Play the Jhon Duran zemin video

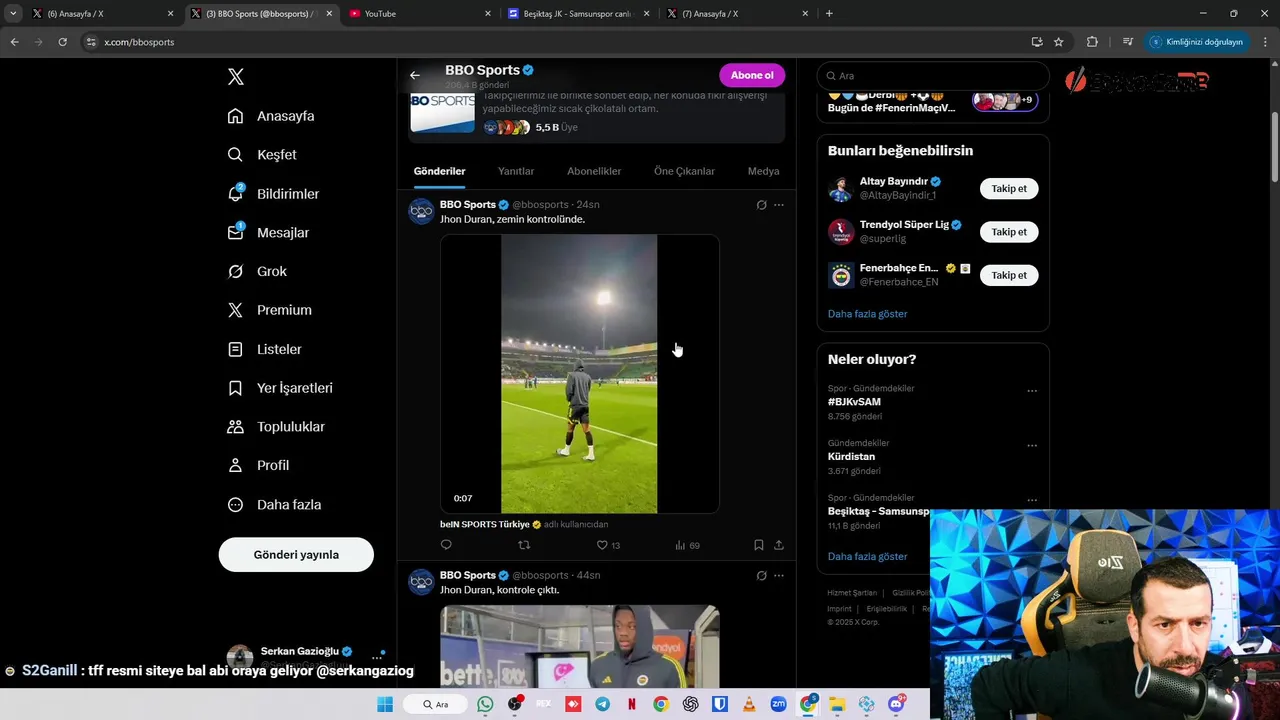point(579,374)
